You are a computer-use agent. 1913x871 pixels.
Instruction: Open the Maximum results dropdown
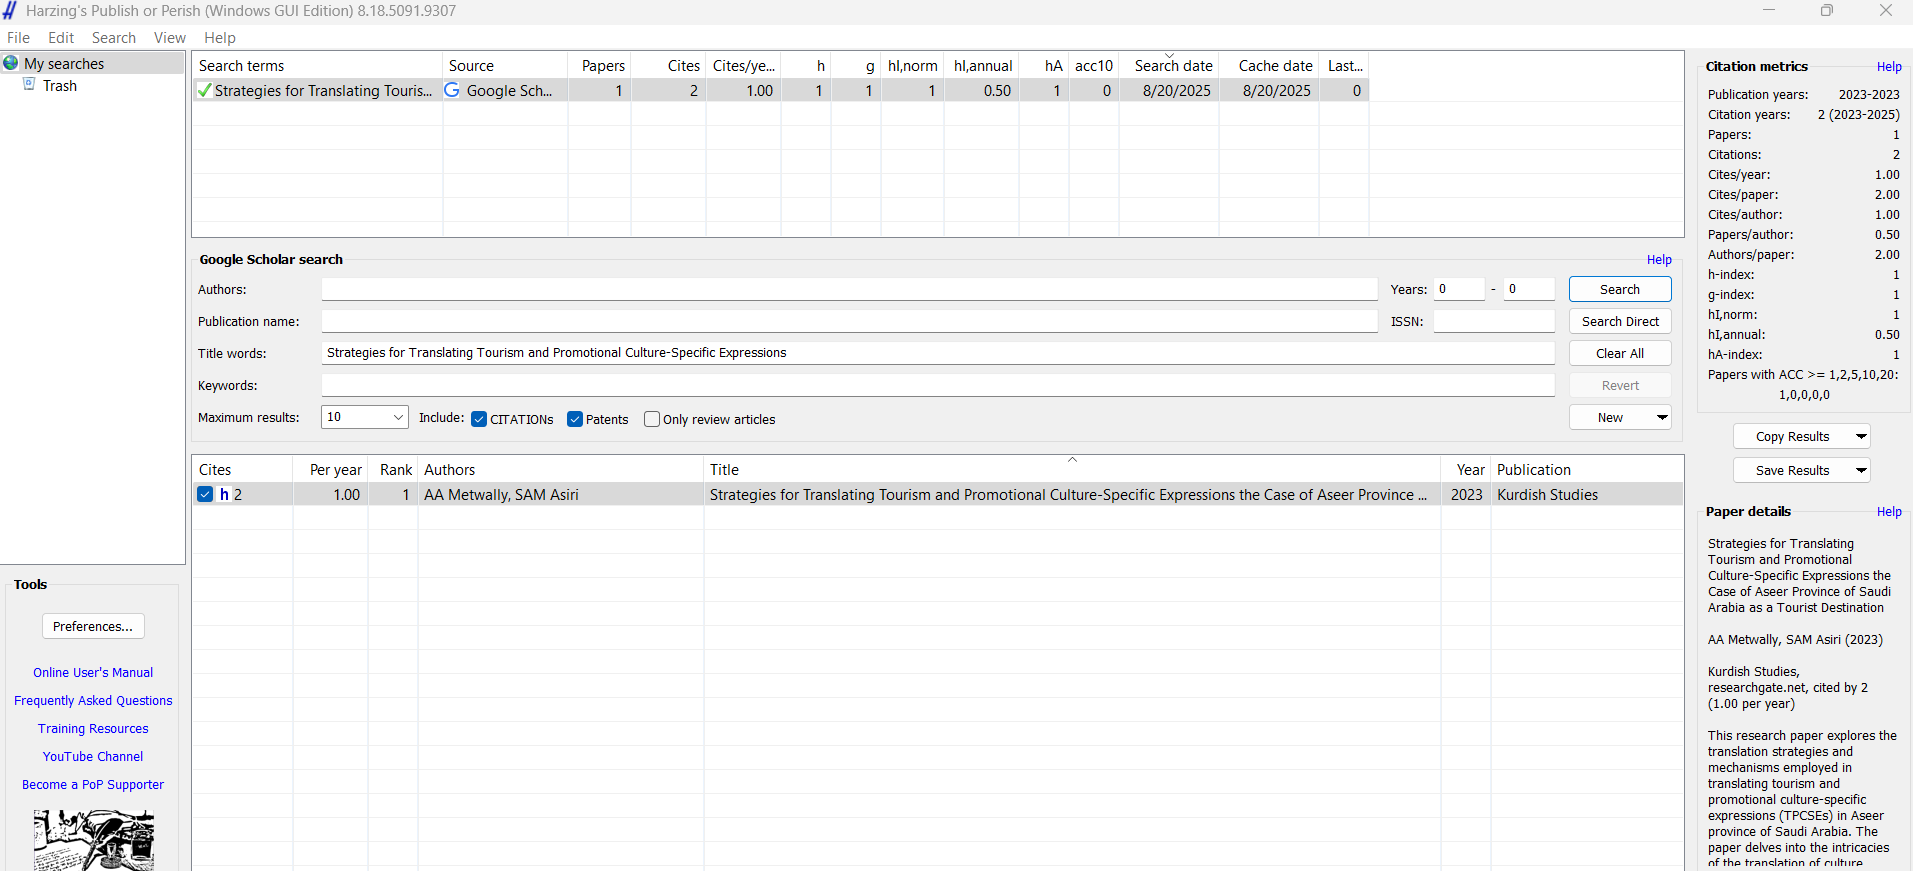398,417
